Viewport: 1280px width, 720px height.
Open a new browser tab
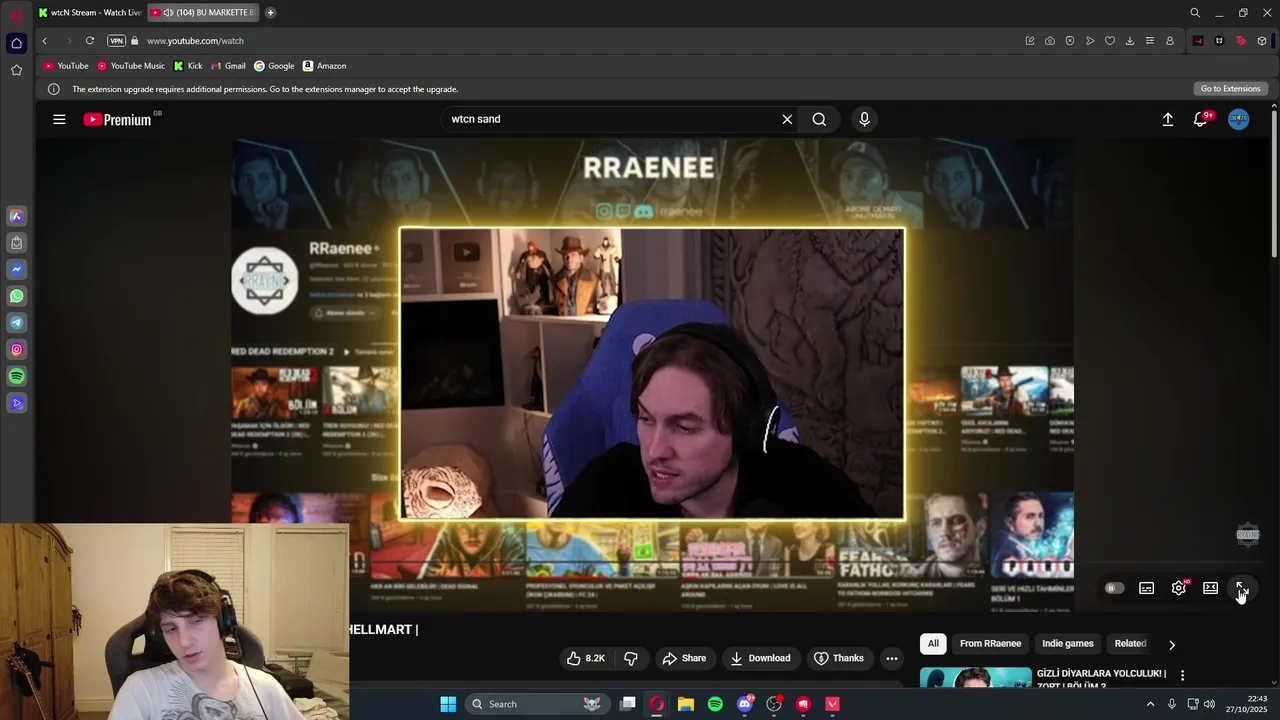click(270, 13)
